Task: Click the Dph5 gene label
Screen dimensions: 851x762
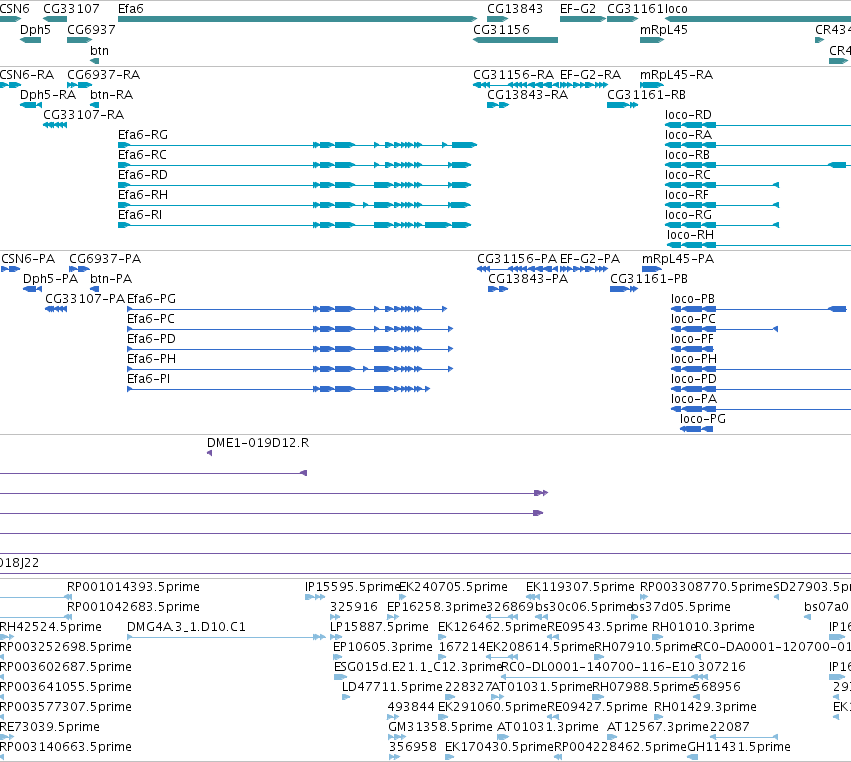Action: click(x=35, y=30)
